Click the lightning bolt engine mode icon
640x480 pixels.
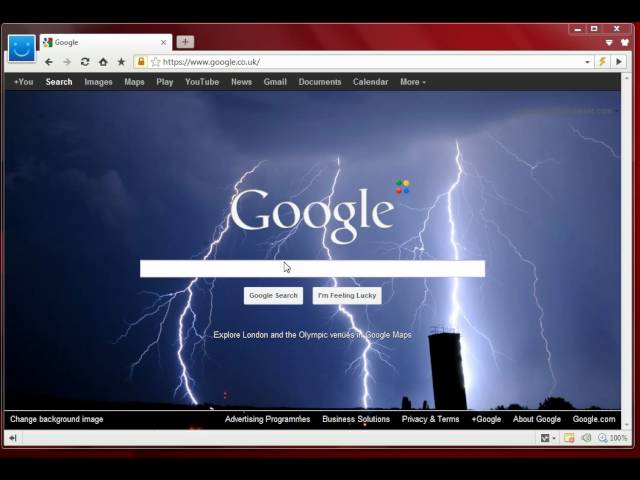pos(602,62)
